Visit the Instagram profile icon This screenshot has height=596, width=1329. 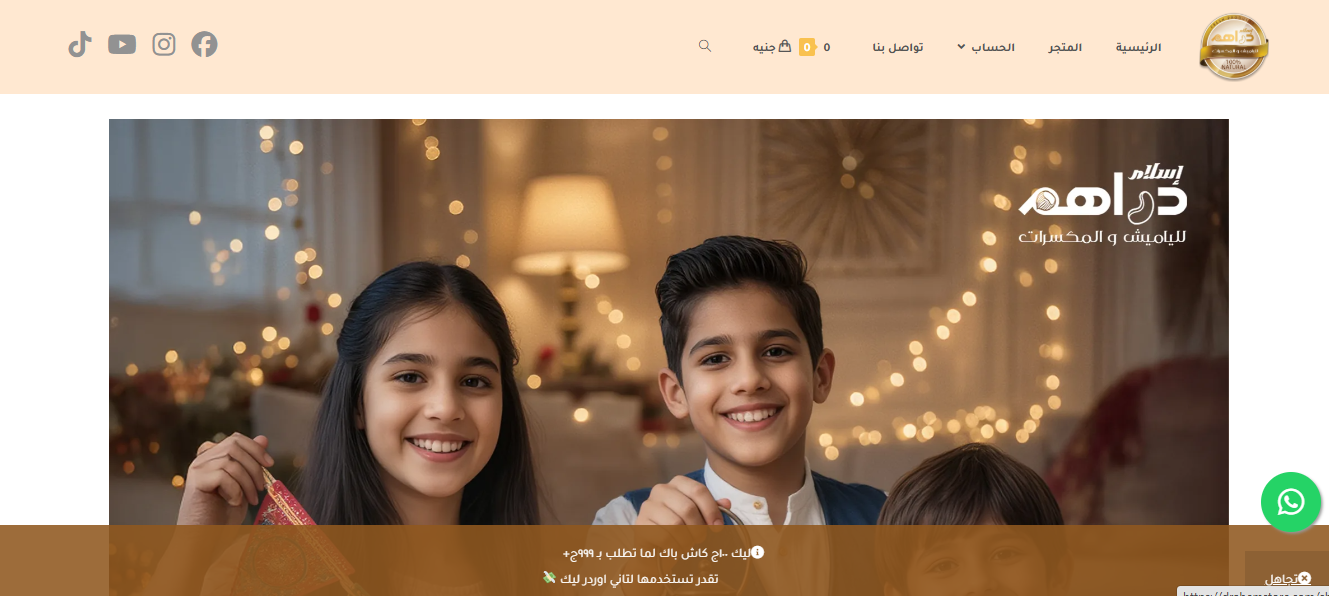point(164,45)
